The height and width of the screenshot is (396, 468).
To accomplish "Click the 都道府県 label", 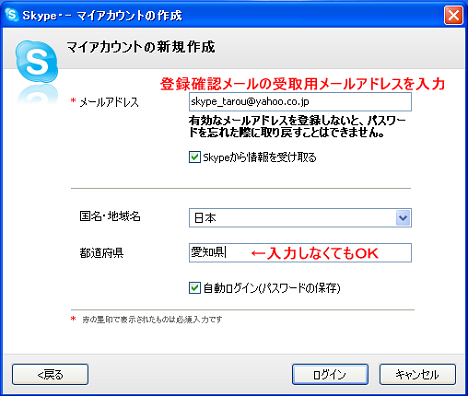I will 102,253.
